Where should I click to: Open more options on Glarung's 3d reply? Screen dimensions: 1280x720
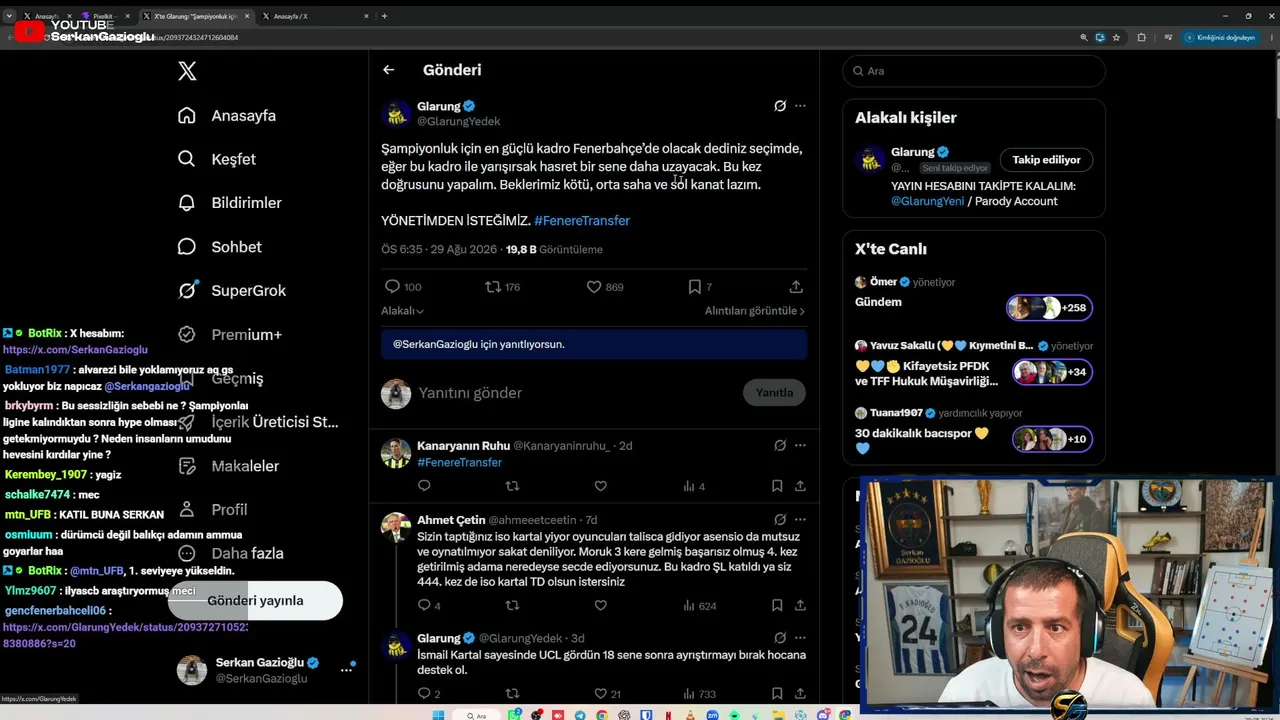800,638
